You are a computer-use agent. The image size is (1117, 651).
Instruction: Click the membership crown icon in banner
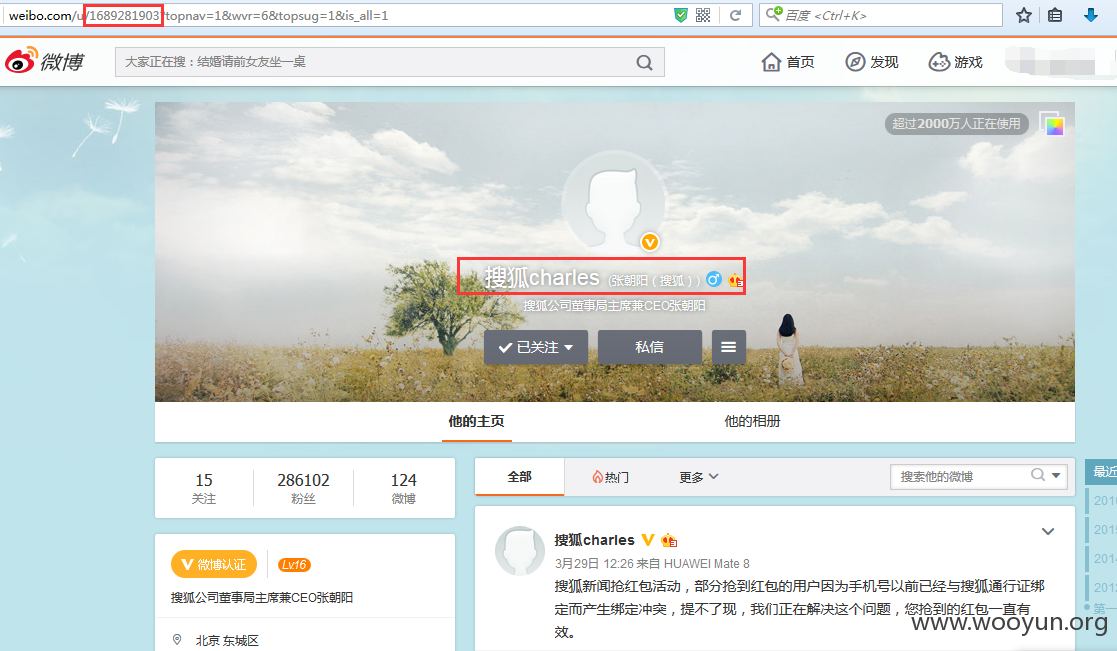tap(735, 281)
